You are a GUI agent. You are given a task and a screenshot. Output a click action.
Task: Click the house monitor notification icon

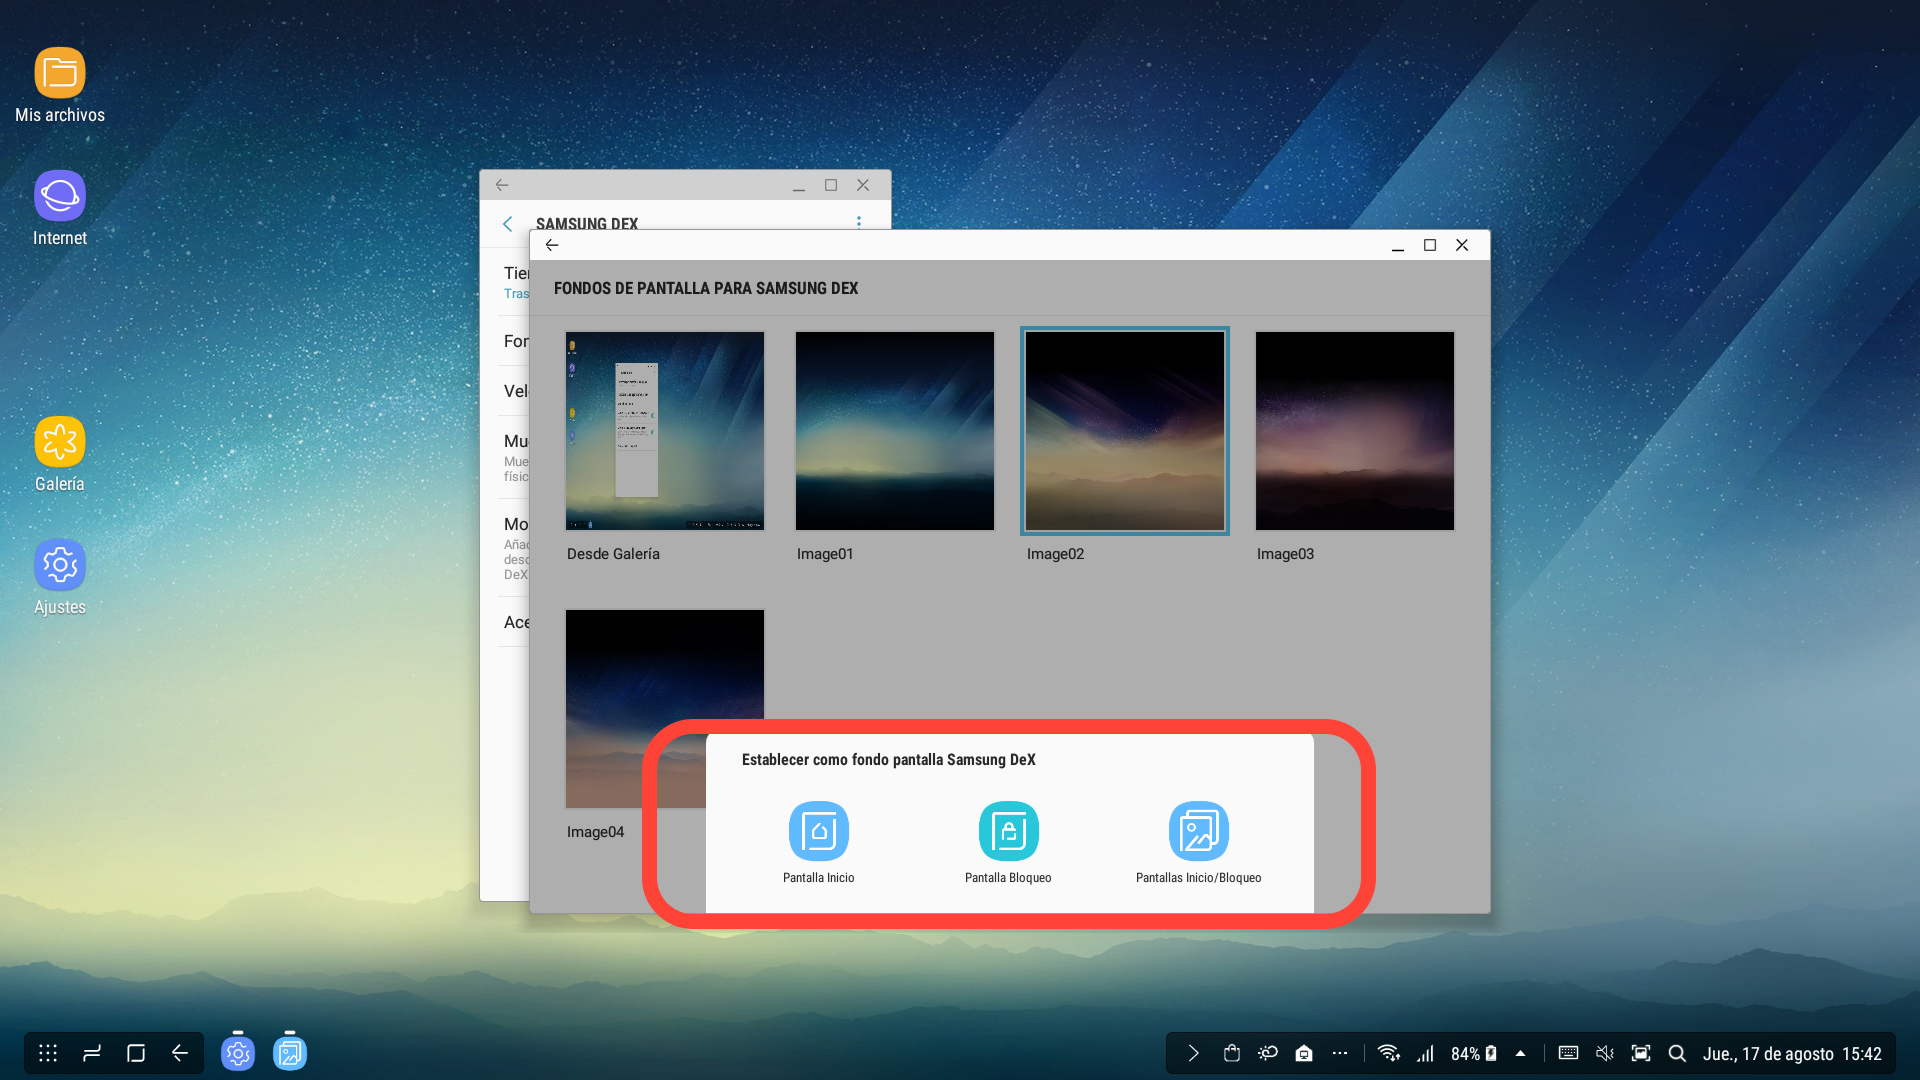1304,1053
